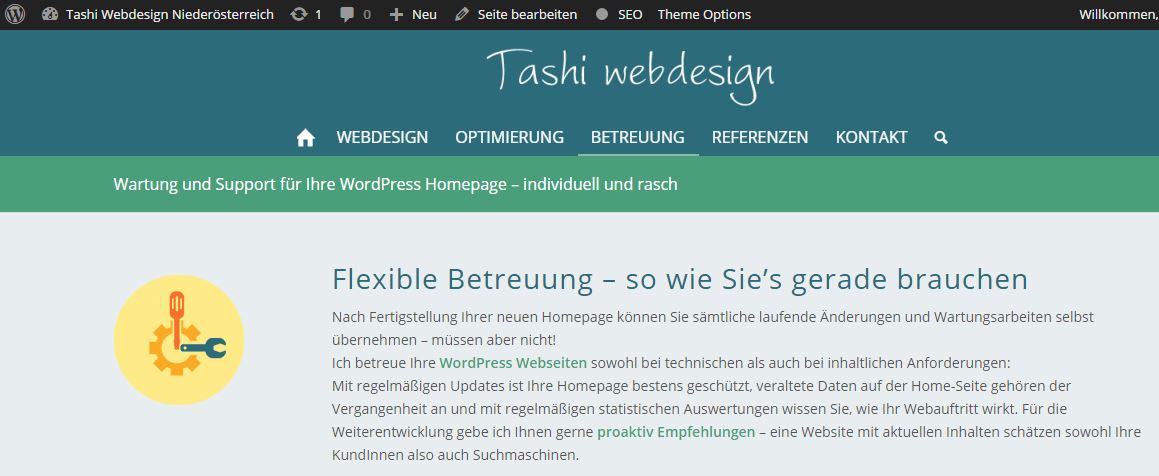
Task: Click the SEO status circle icon
Action: pos(602,14)
